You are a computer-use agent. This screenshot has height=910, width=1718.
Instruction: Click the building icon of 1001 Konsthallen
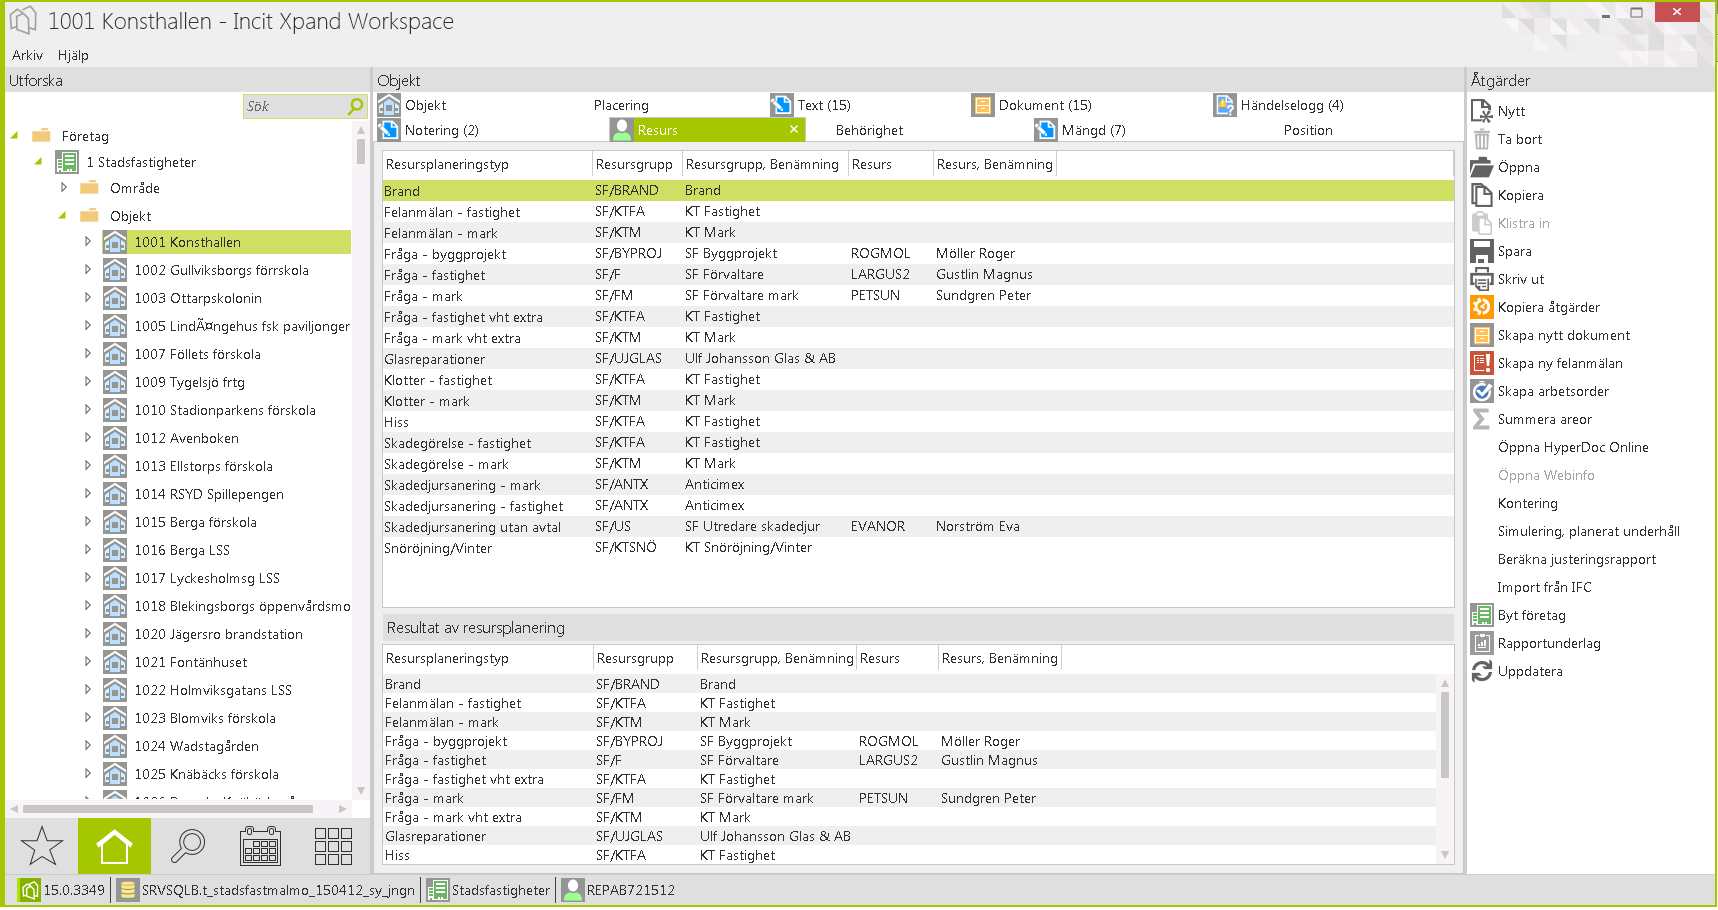coord(115,242)
